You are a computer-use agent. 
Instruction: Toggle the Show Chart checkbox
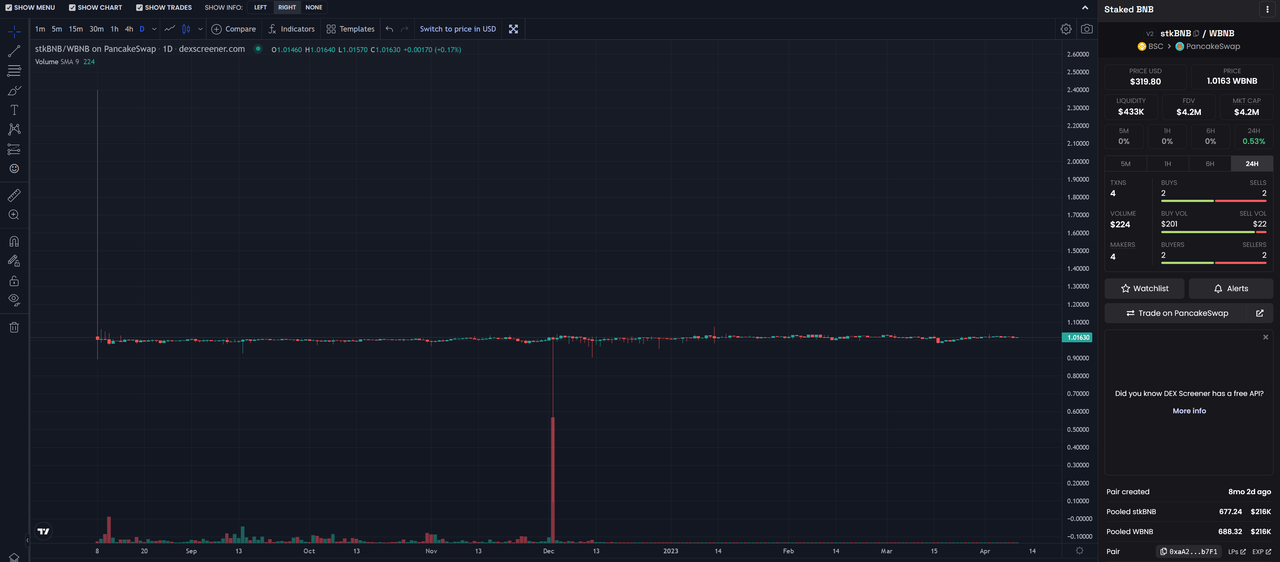pyautogui.click(x=72, y=7)
